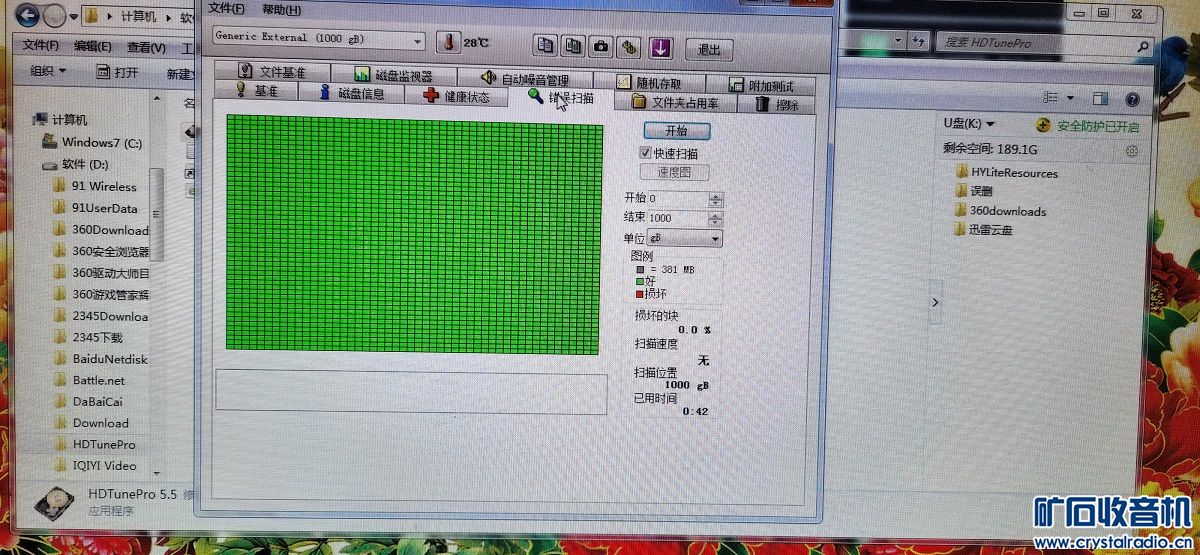
Task: Click the thermometer temperature icon in HD Tune
Action: 447,43
